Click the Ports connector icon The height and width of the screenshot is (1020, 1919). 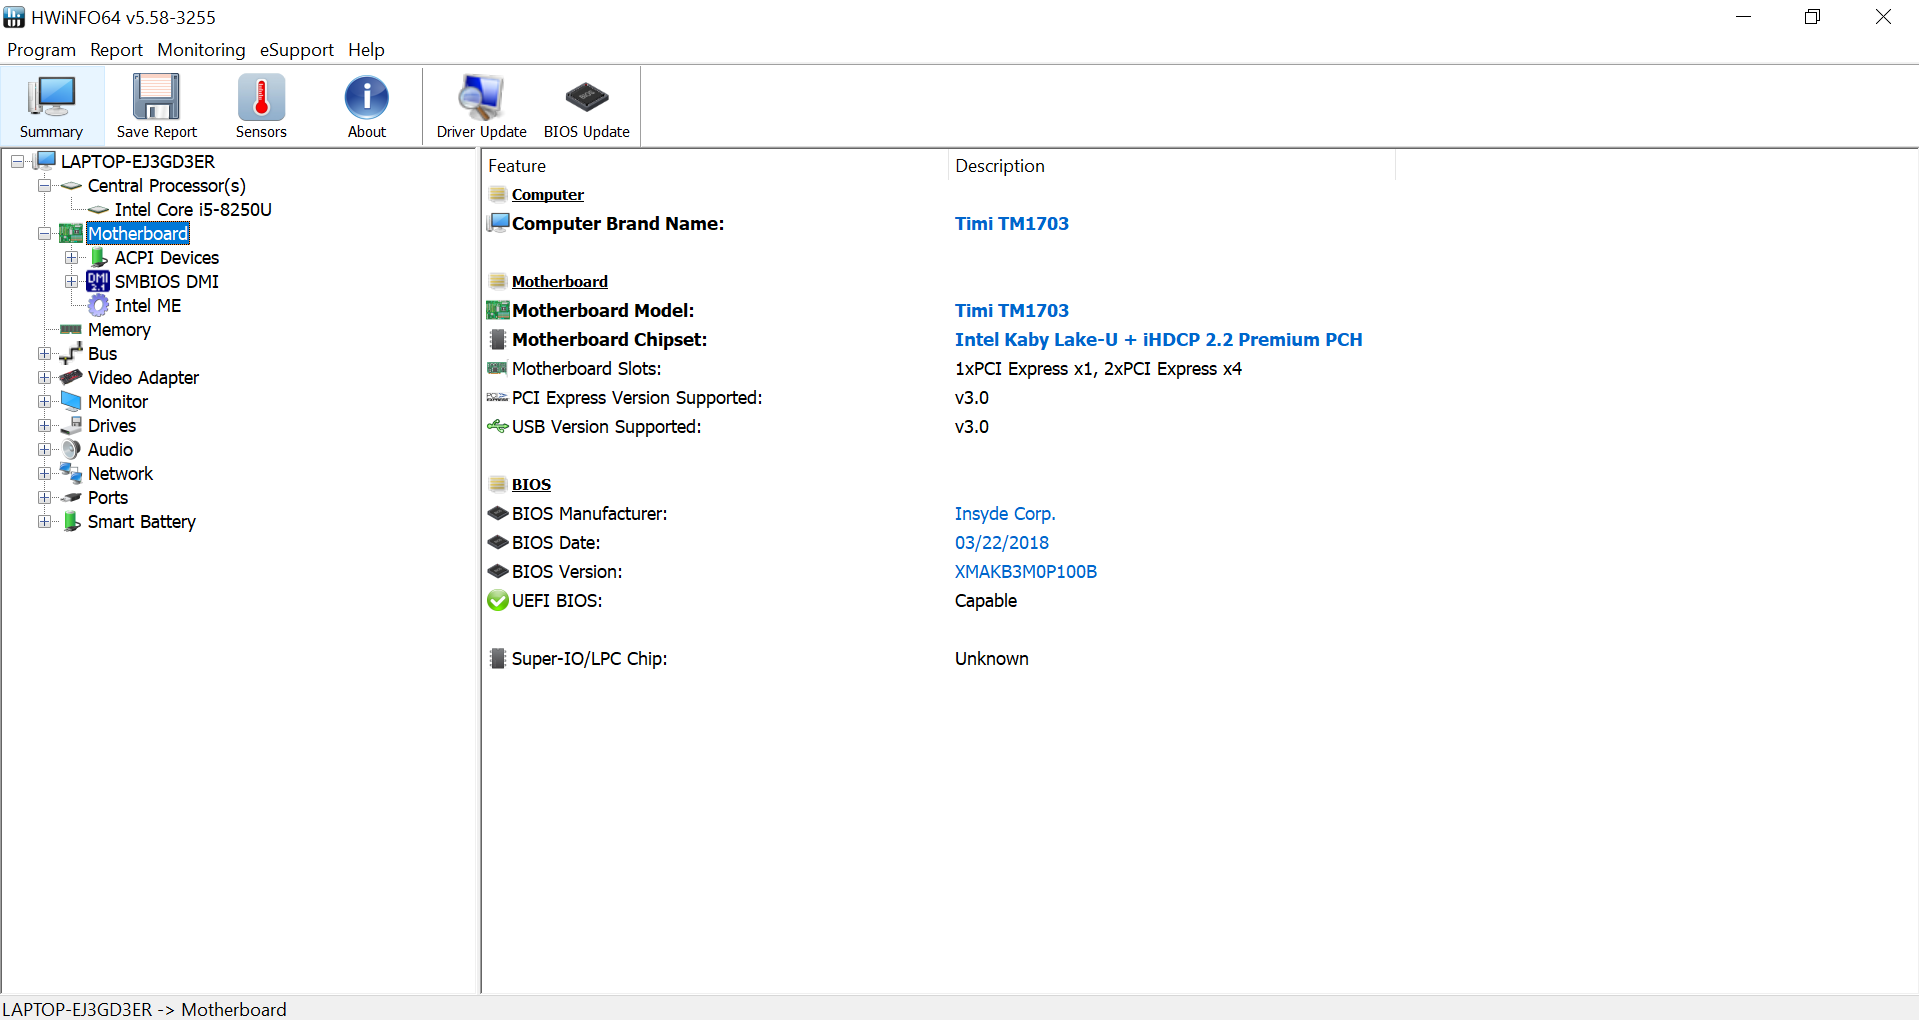tap(71, 498)
